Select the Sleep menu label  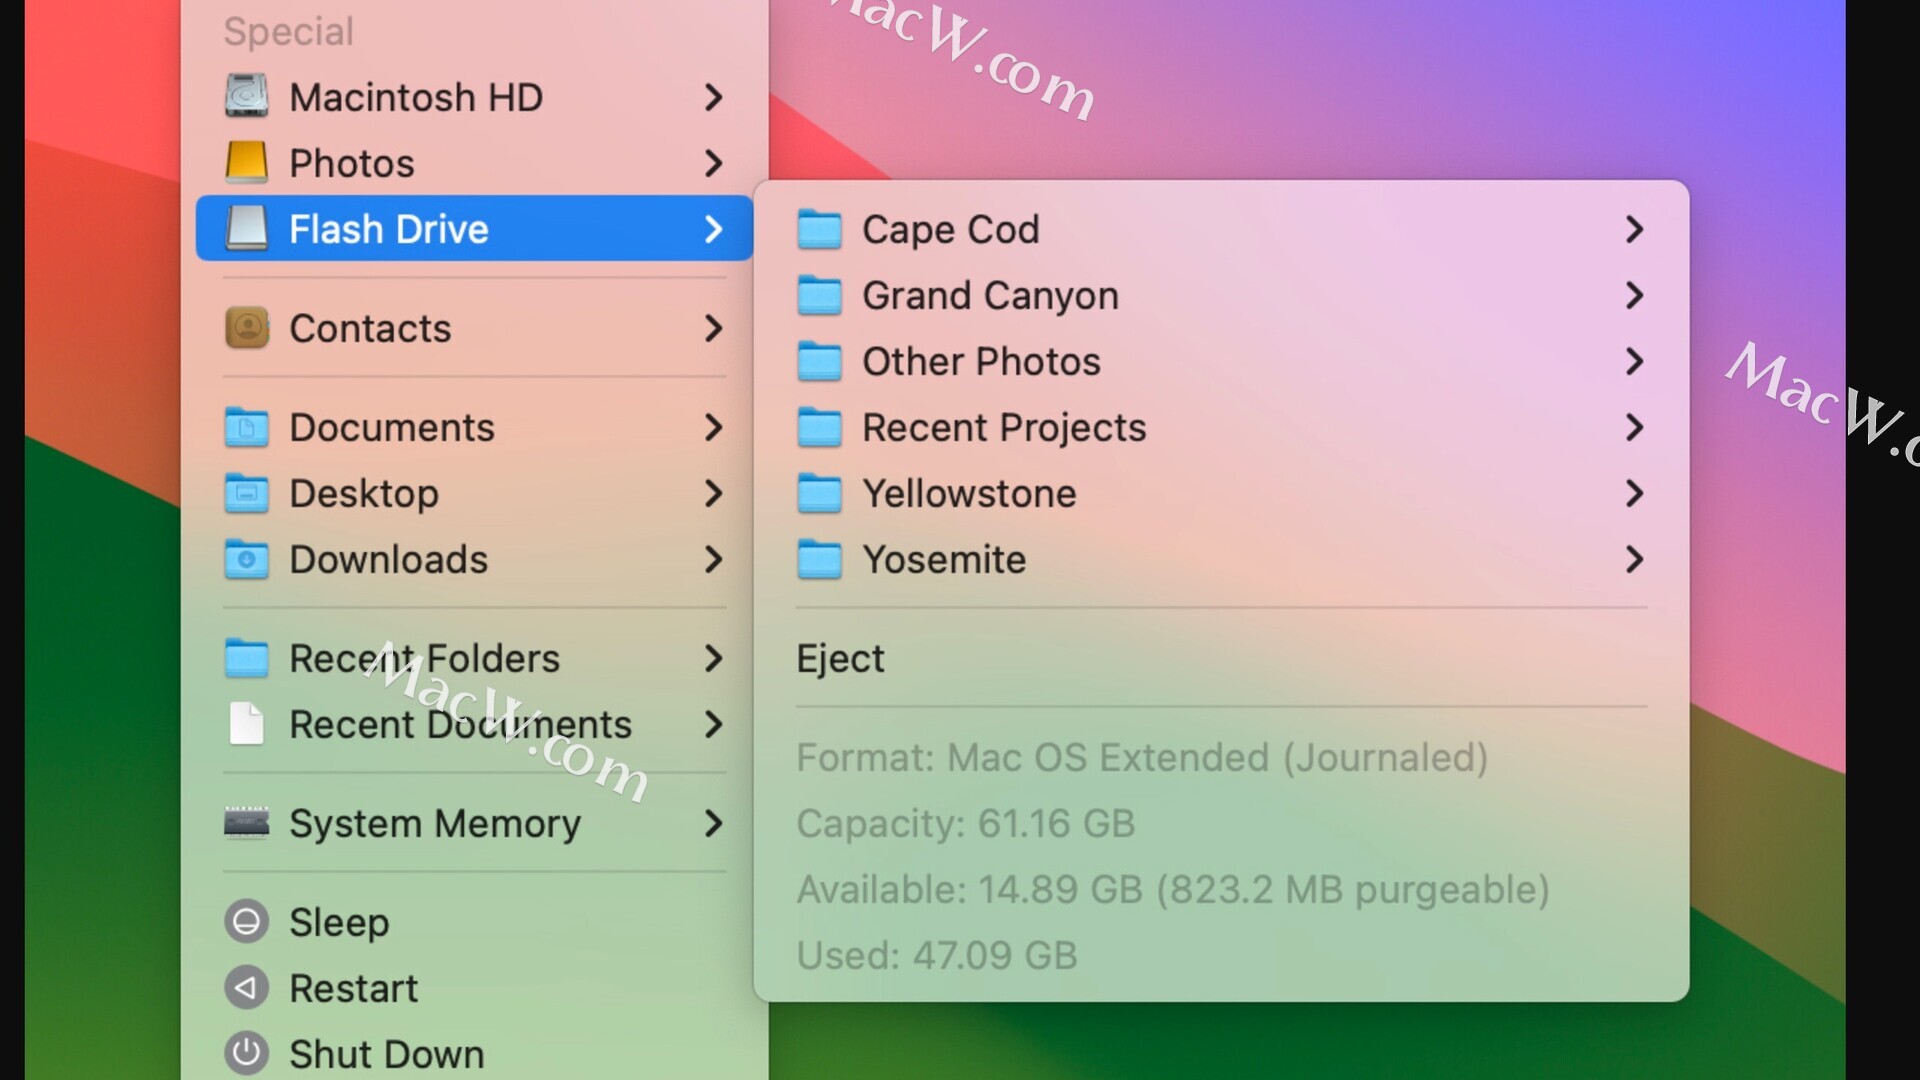click(x=339, y=922)
